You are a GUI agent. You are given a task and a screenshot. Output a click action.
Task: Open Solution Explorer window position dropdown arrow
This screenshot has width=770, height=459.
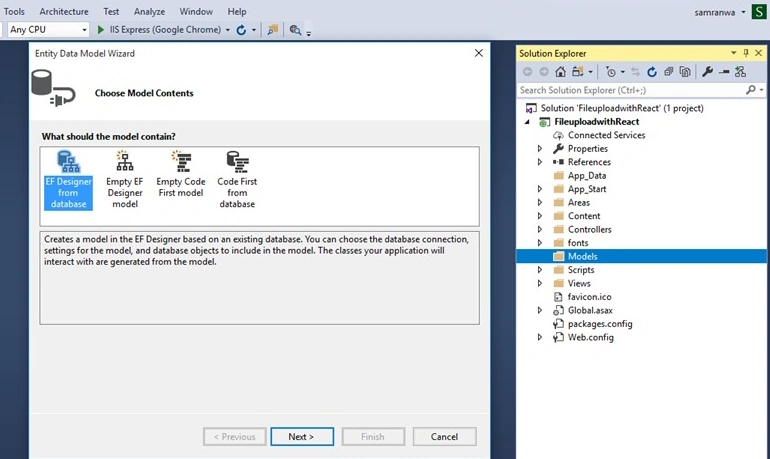pos(734,53)
